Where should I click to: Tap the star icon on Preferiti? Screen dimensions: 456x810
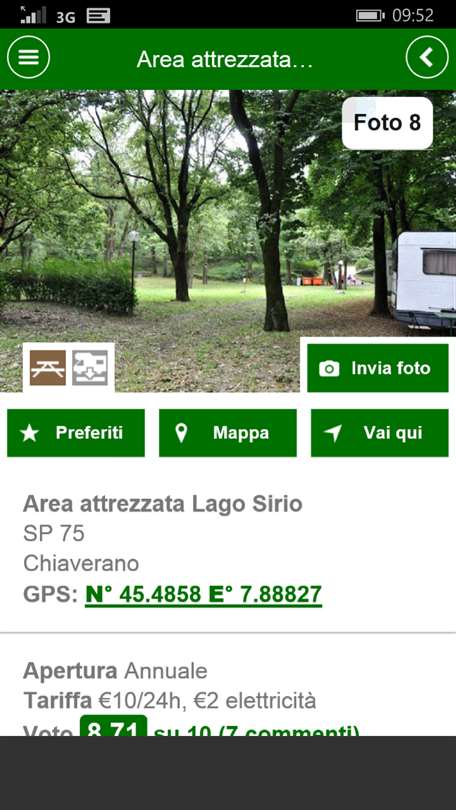click(x=30, y=433)
